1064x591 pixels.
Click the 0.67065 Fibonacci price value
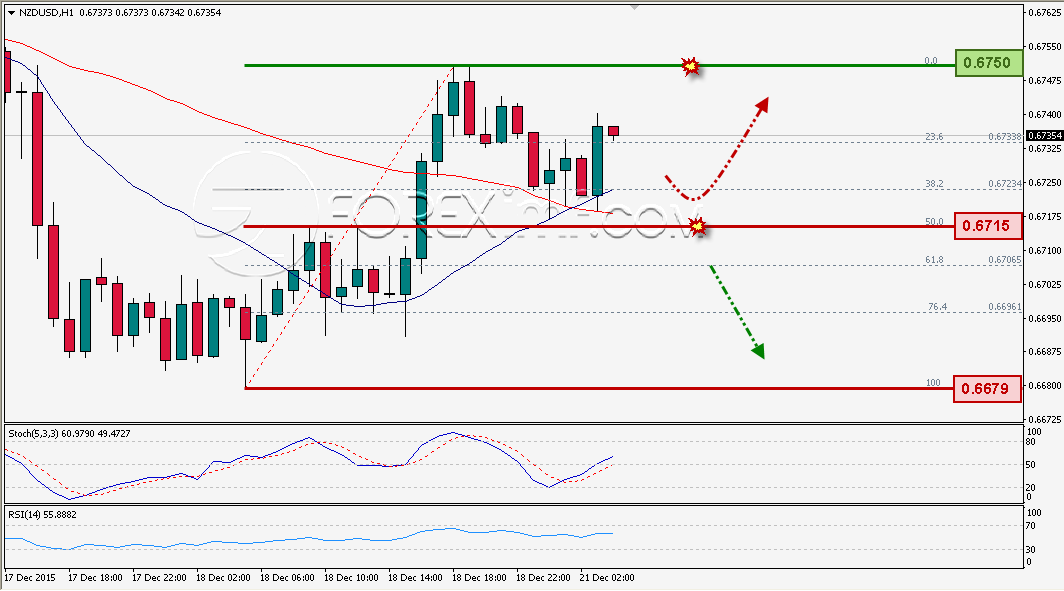pyautogui.click(x=1005, y=260)
